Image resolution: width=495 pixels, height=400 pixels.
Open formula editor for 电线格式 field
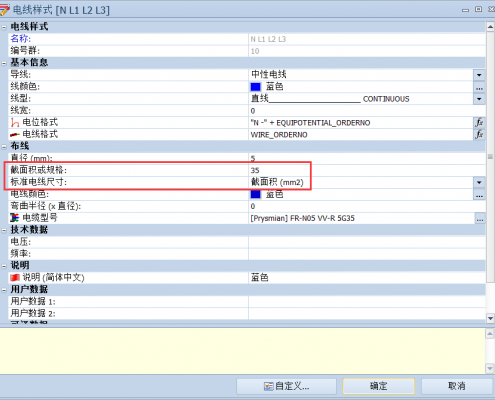point(479,134)
